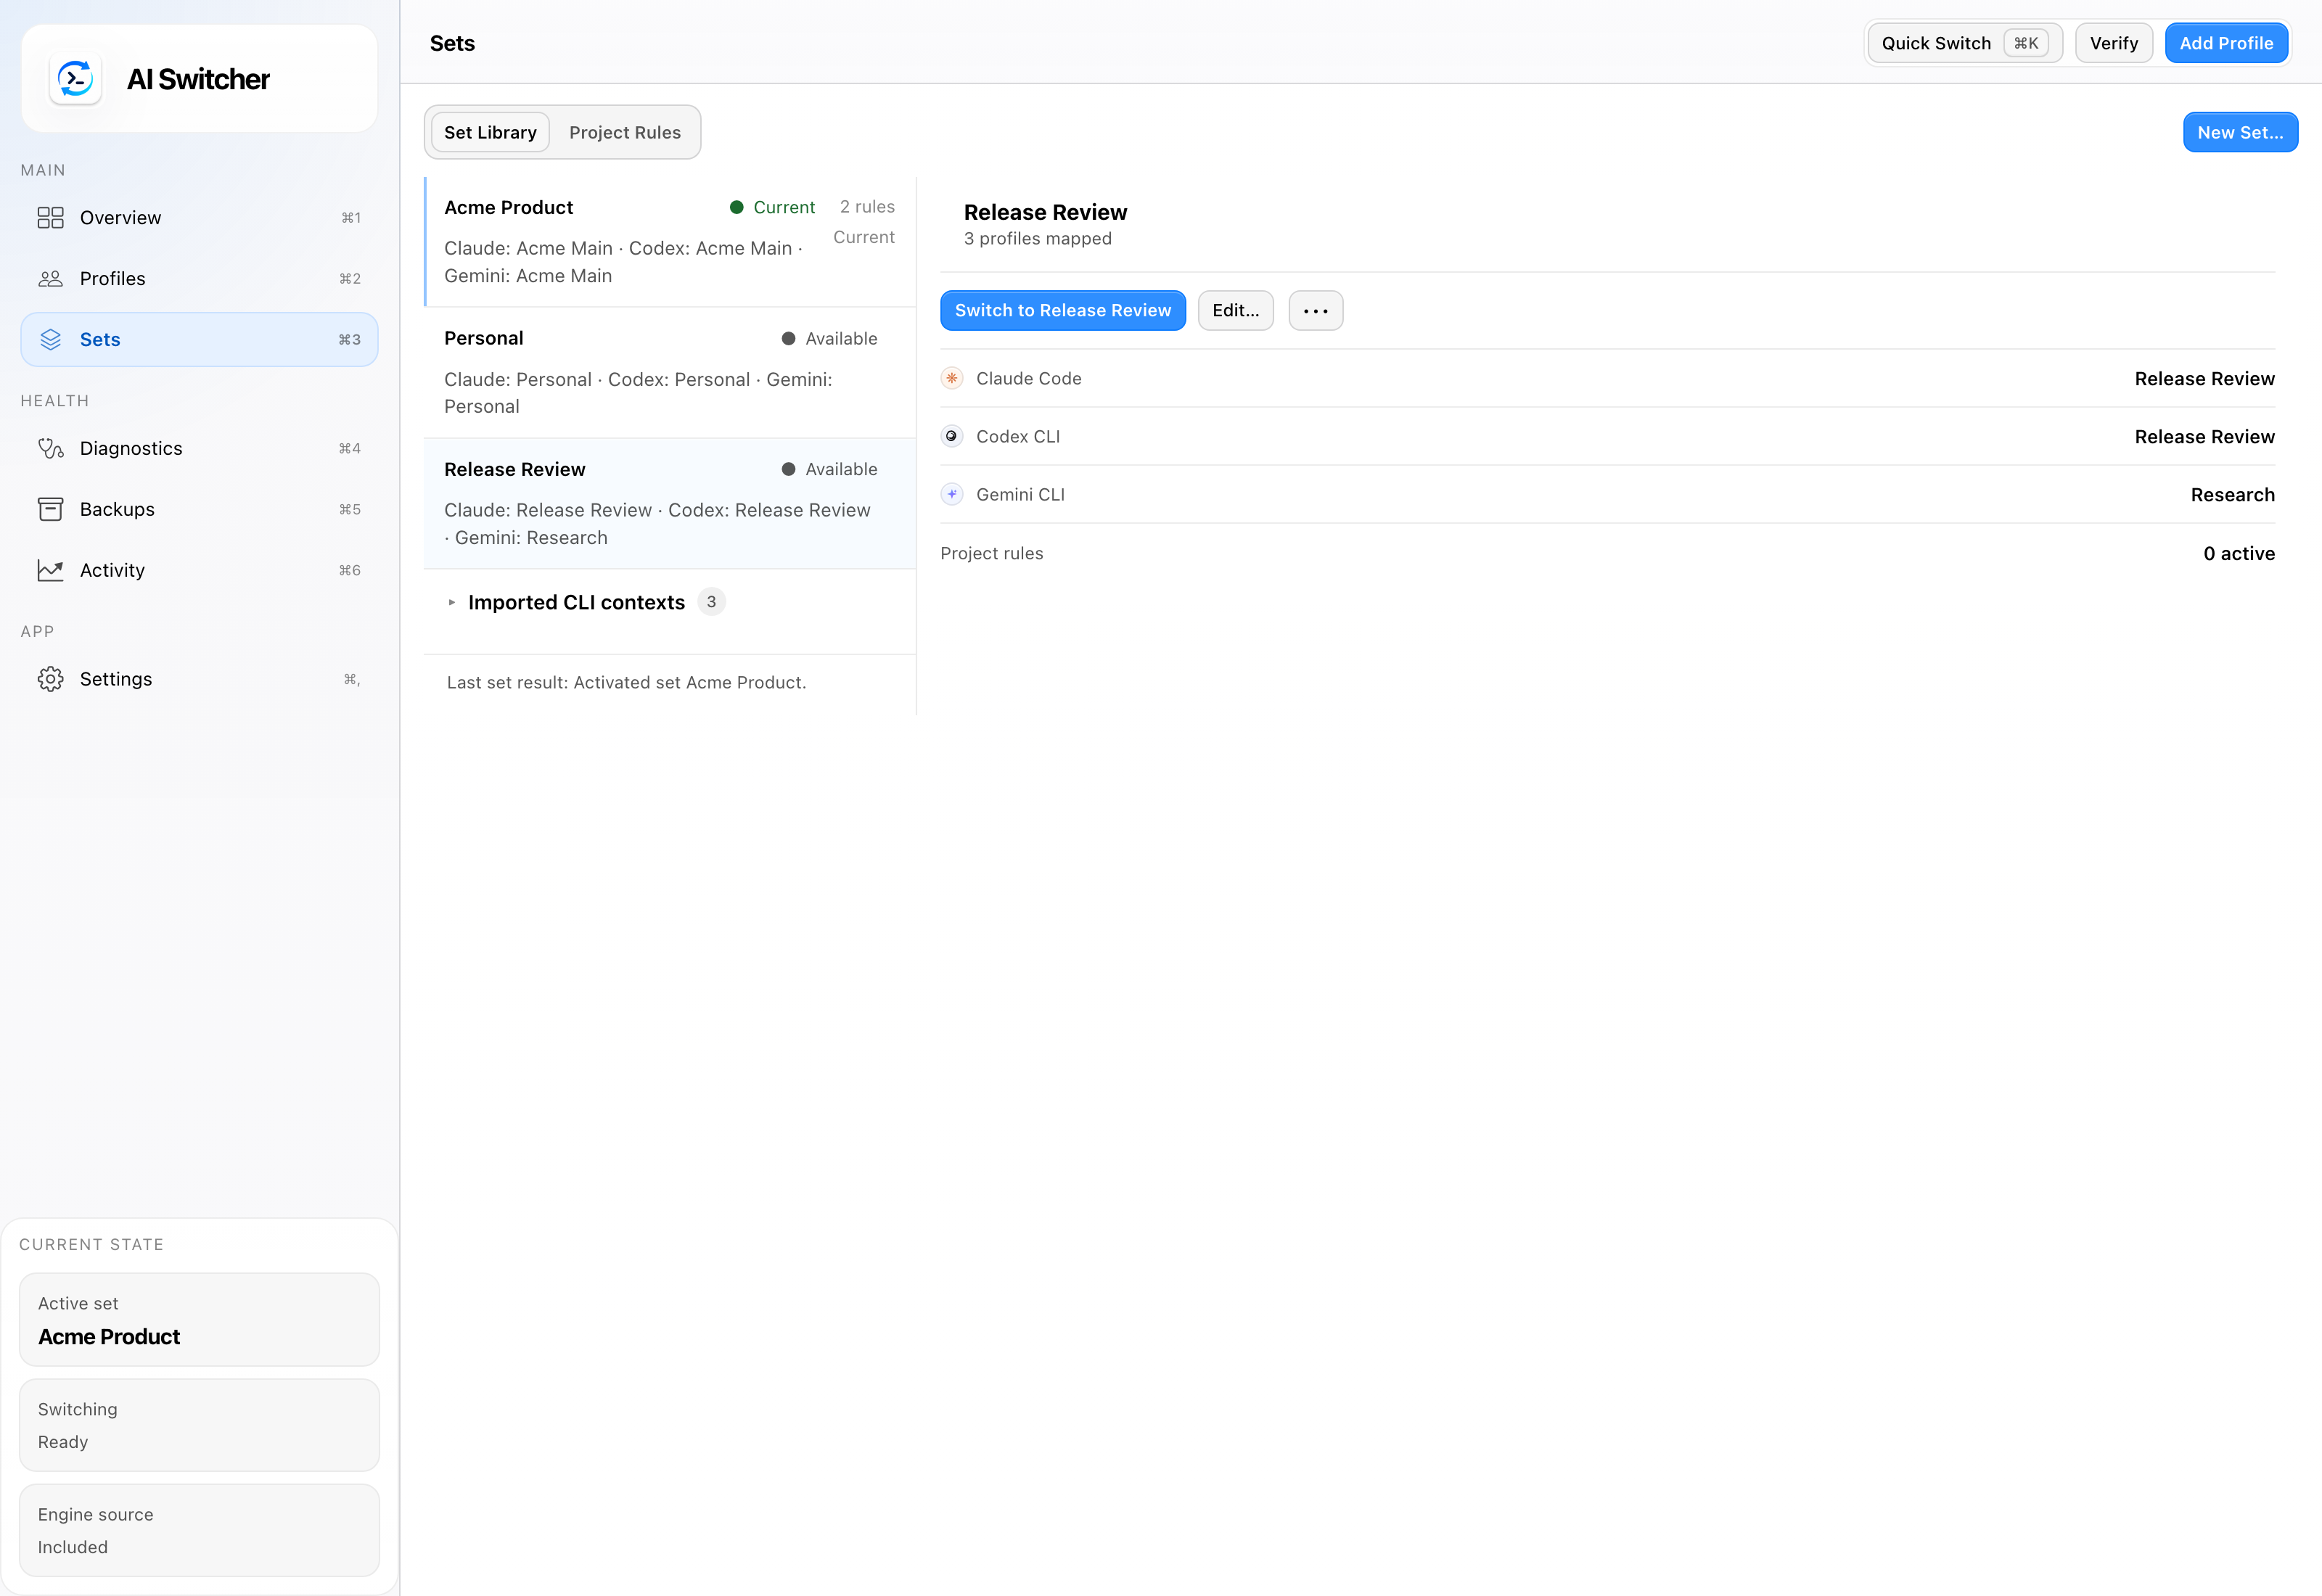Select the Sets layers icon in the sidebar

(x=50, y=340)
